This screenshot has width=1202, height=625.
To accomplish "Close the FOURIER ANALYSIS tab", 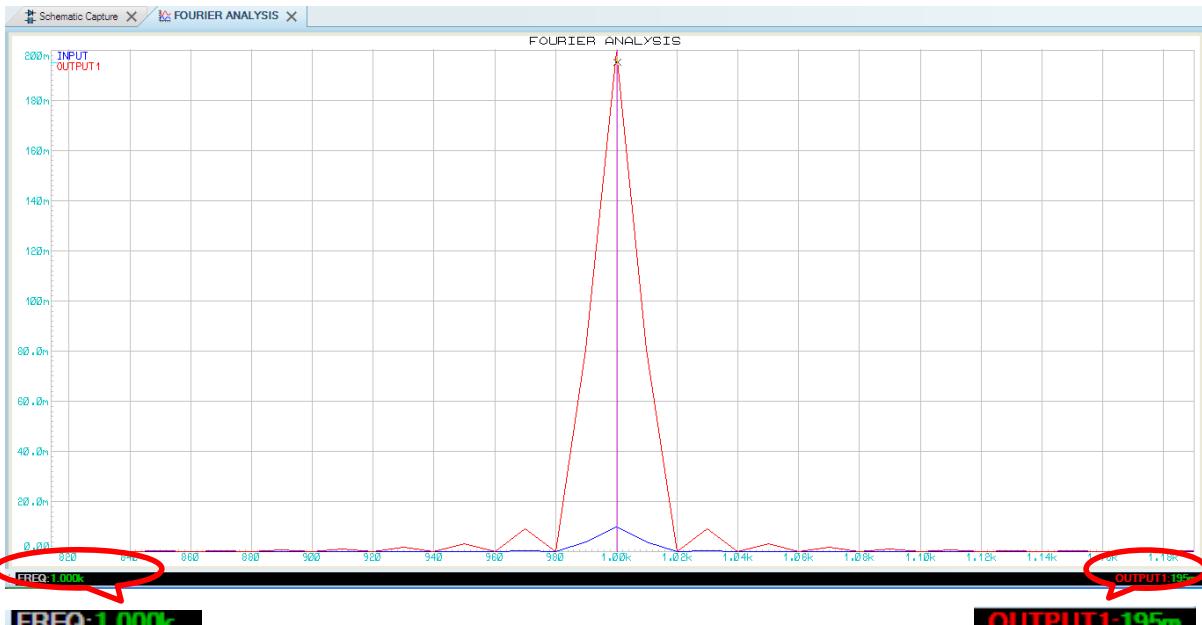I will pyautogui.click(x=293, y=17).
